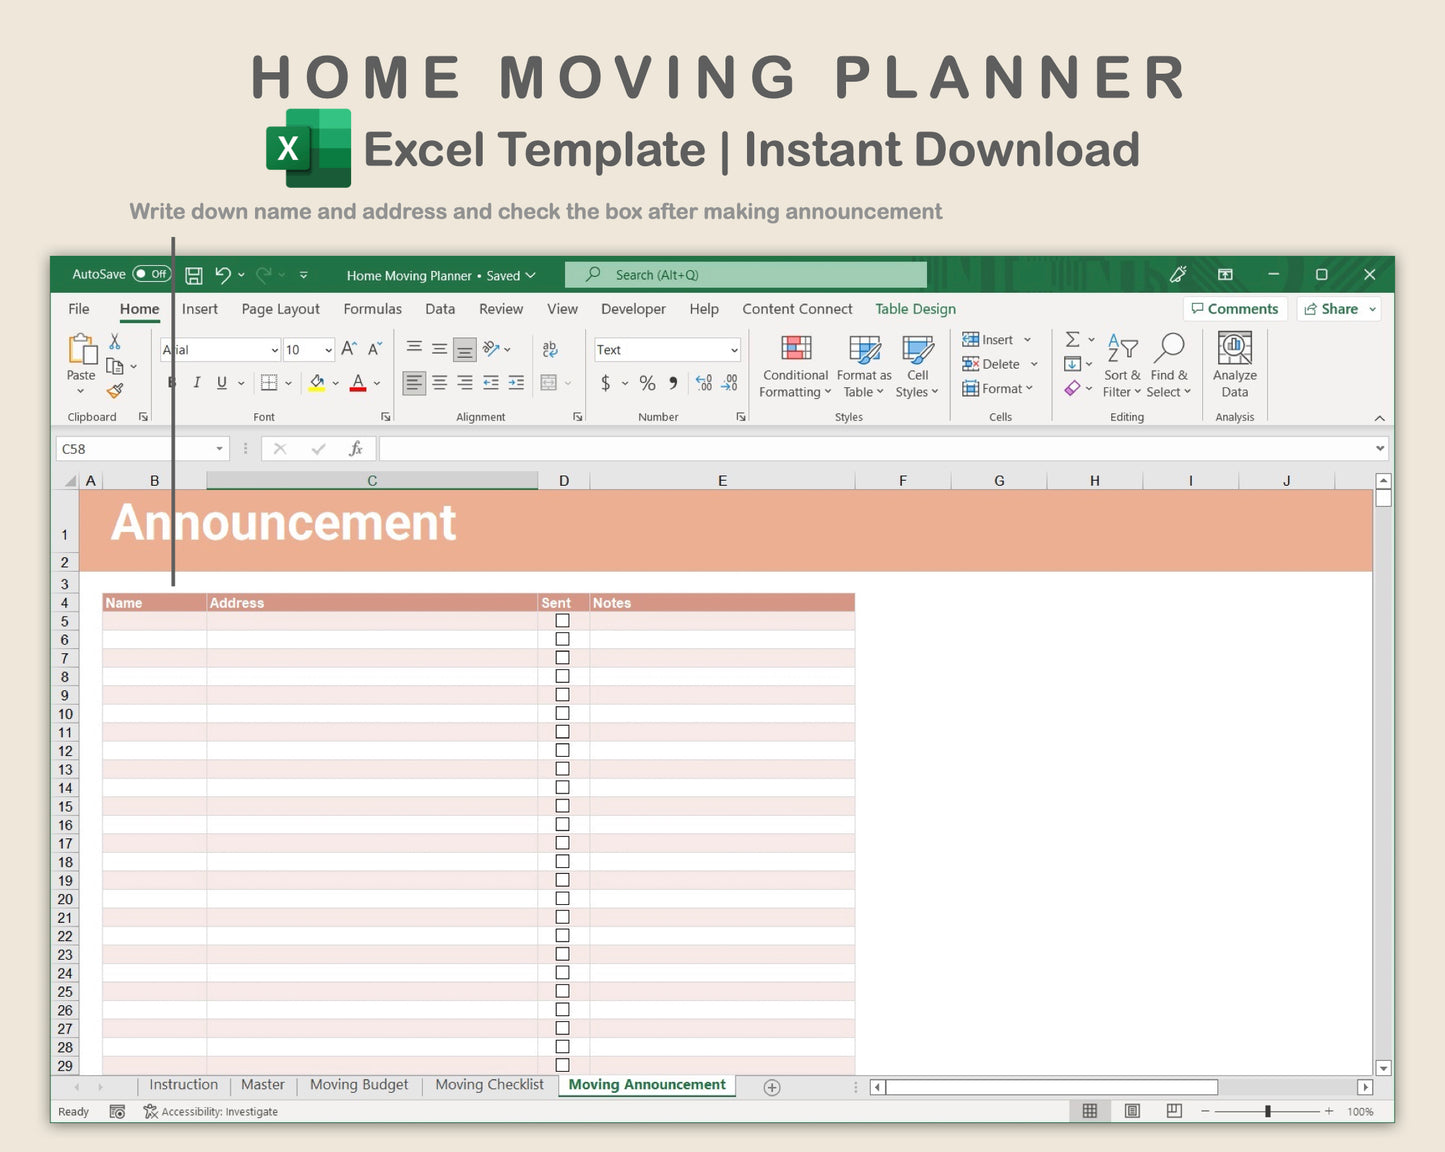The image size is (1445, 1152).
Task: Switch to the Formulas ribbon tab
Action: coord(372,309)
